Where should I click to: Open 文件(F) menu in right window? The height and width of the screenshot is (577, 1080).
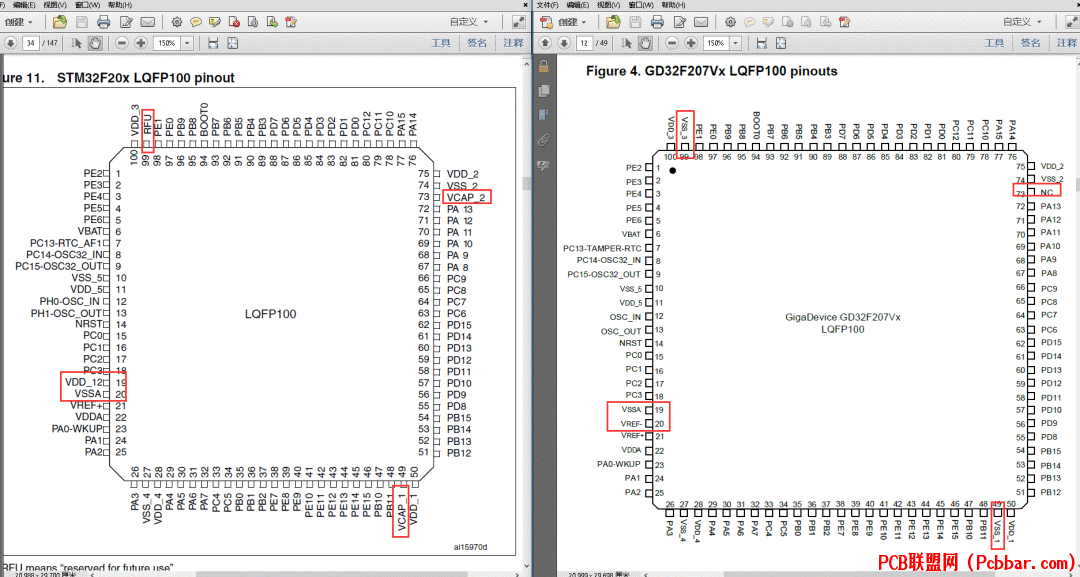(x=548, y=5)
